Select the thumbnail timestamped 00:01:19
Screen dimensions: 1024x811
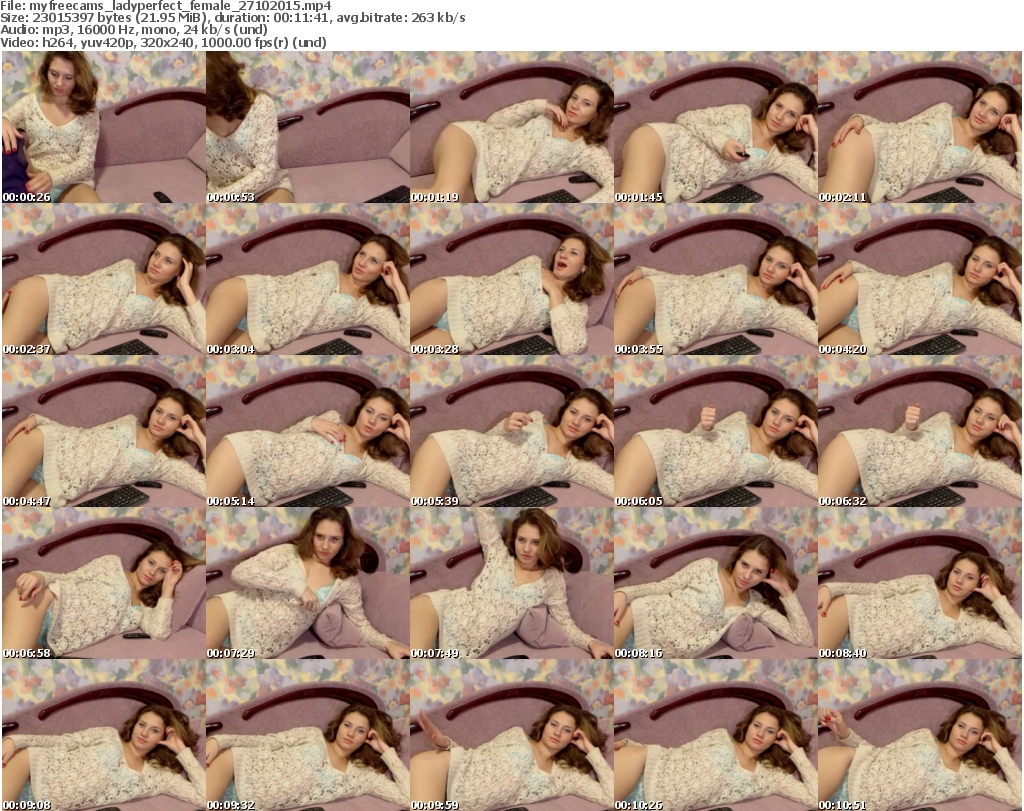[511, 127]
